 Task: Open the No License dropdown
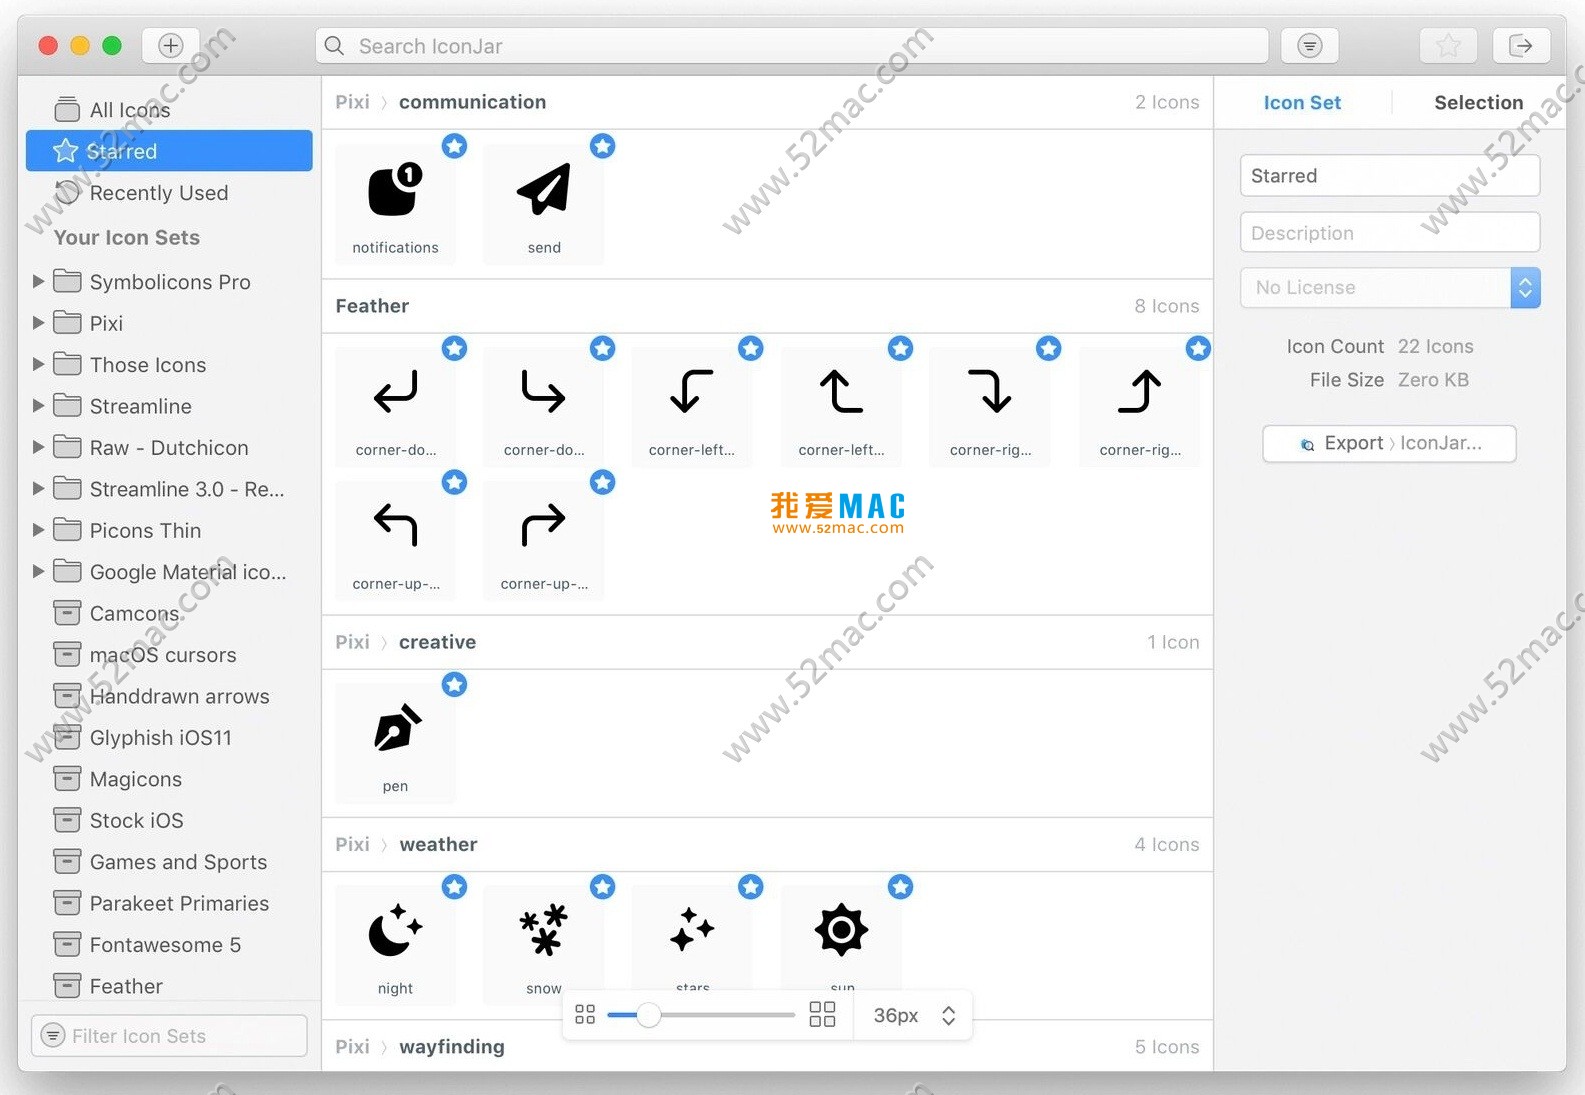pos(1390,288)
